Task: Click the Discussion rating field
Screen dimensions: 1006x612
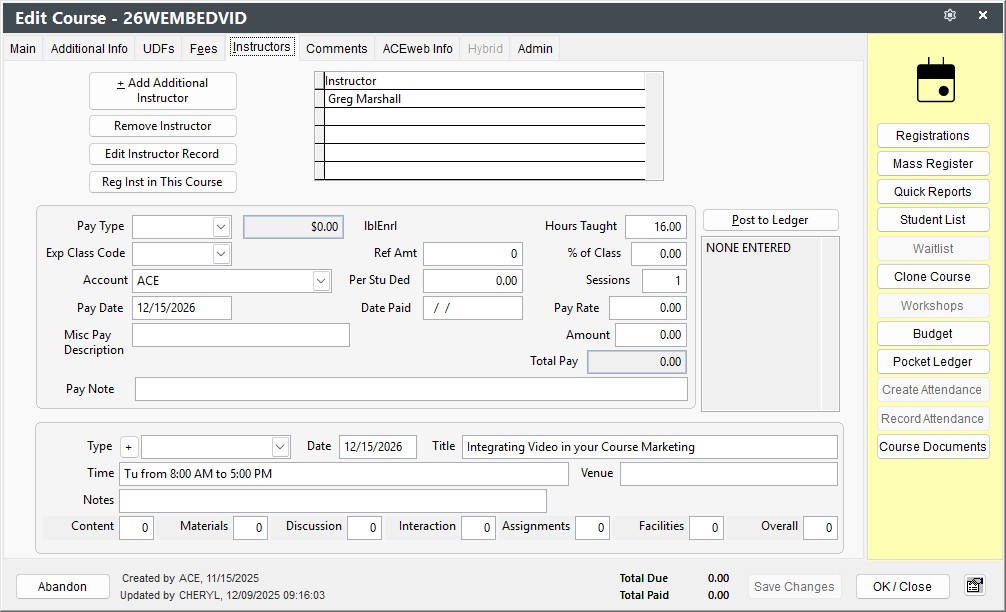Action: coord(364,527)
